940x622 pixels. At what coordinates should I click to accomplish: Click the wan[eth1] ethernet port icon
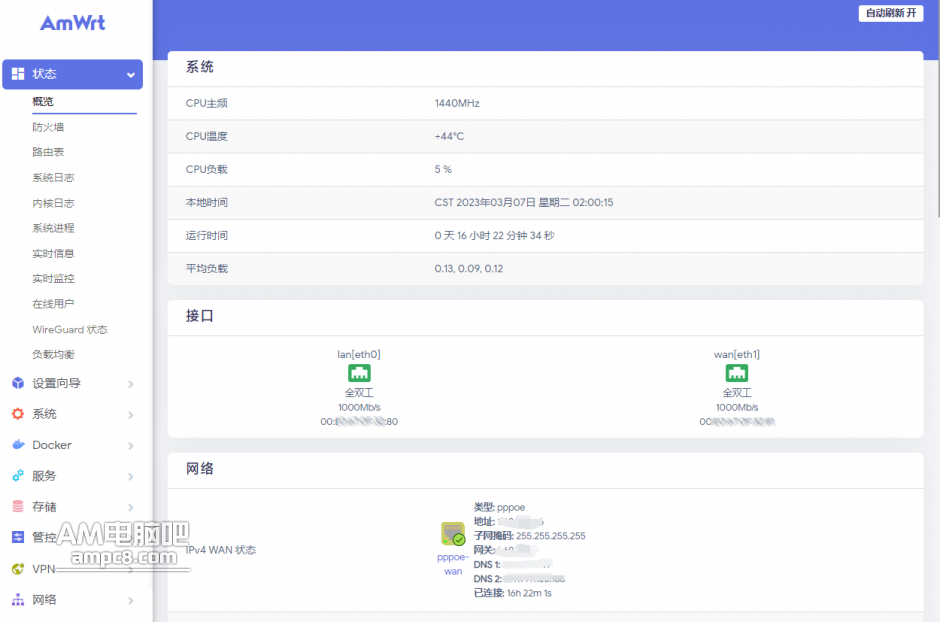pos(737,373)
